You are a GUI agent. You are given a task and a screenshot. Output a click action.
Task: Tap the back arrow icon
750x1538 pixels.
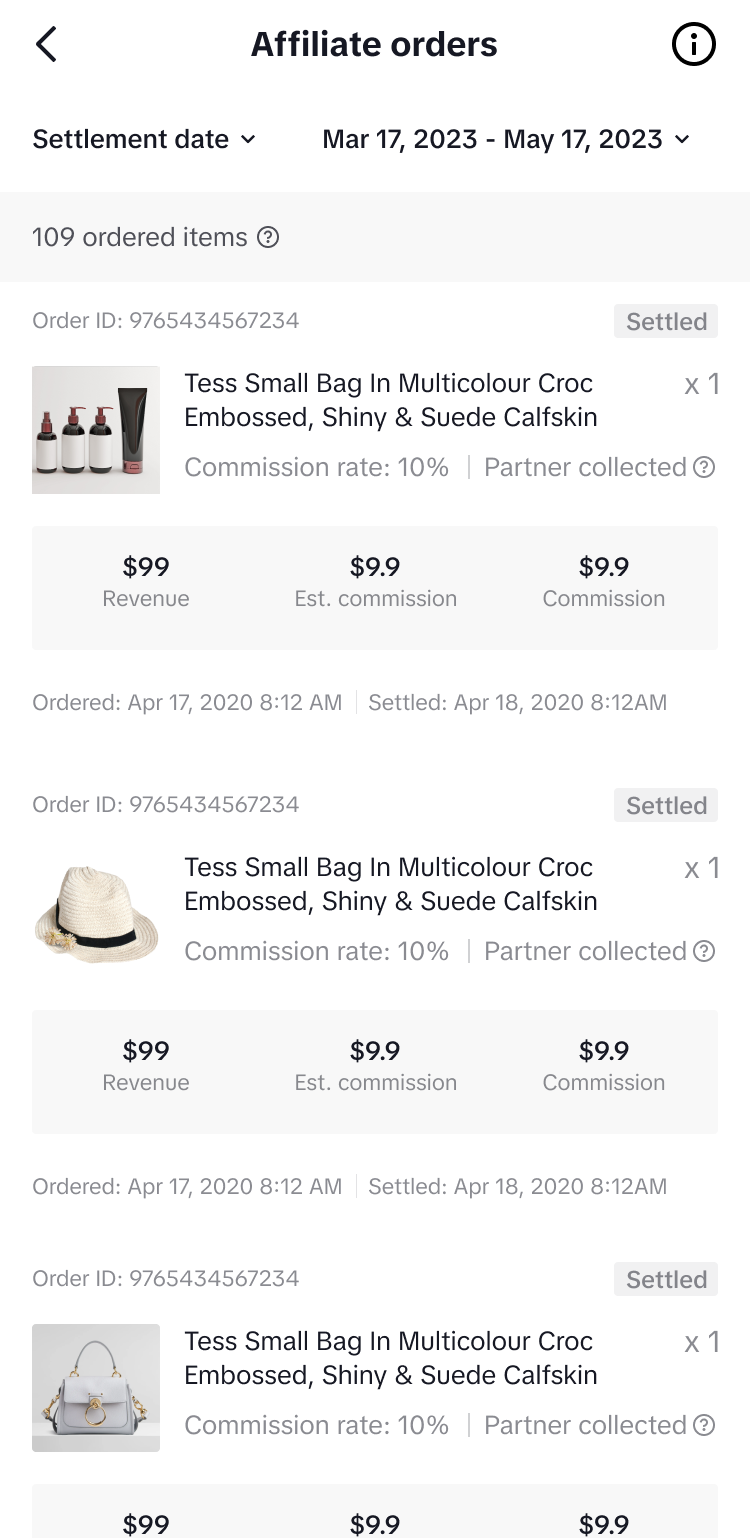tap(46, 45)
